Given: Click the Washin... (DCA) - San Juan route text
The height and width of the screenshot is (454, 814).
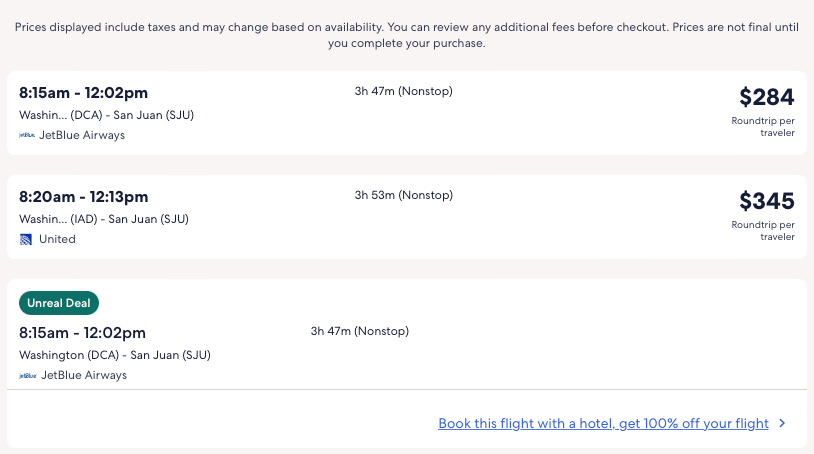Looking at the screenshot, I should pyautogui.click(x=106, y=115).
